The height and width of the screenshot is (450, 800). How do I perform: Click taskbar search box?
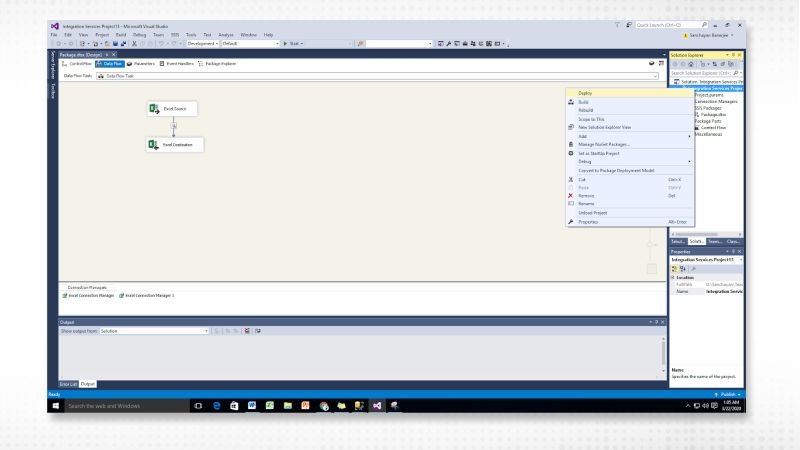click(126, 406)
